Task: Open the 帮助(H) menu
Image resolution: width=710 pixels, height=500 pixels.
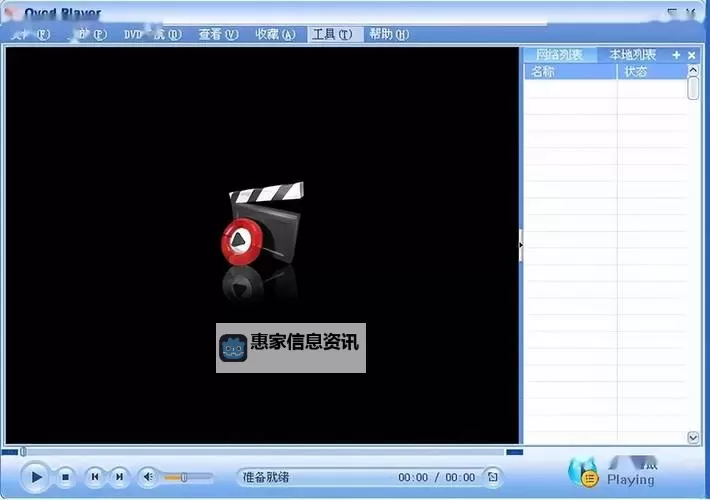Action: point(389,34)
